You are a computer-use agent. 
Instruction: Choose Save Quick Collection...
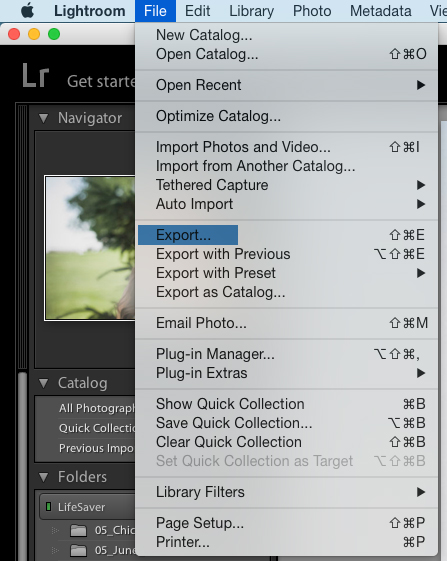[x=286, y=423]
